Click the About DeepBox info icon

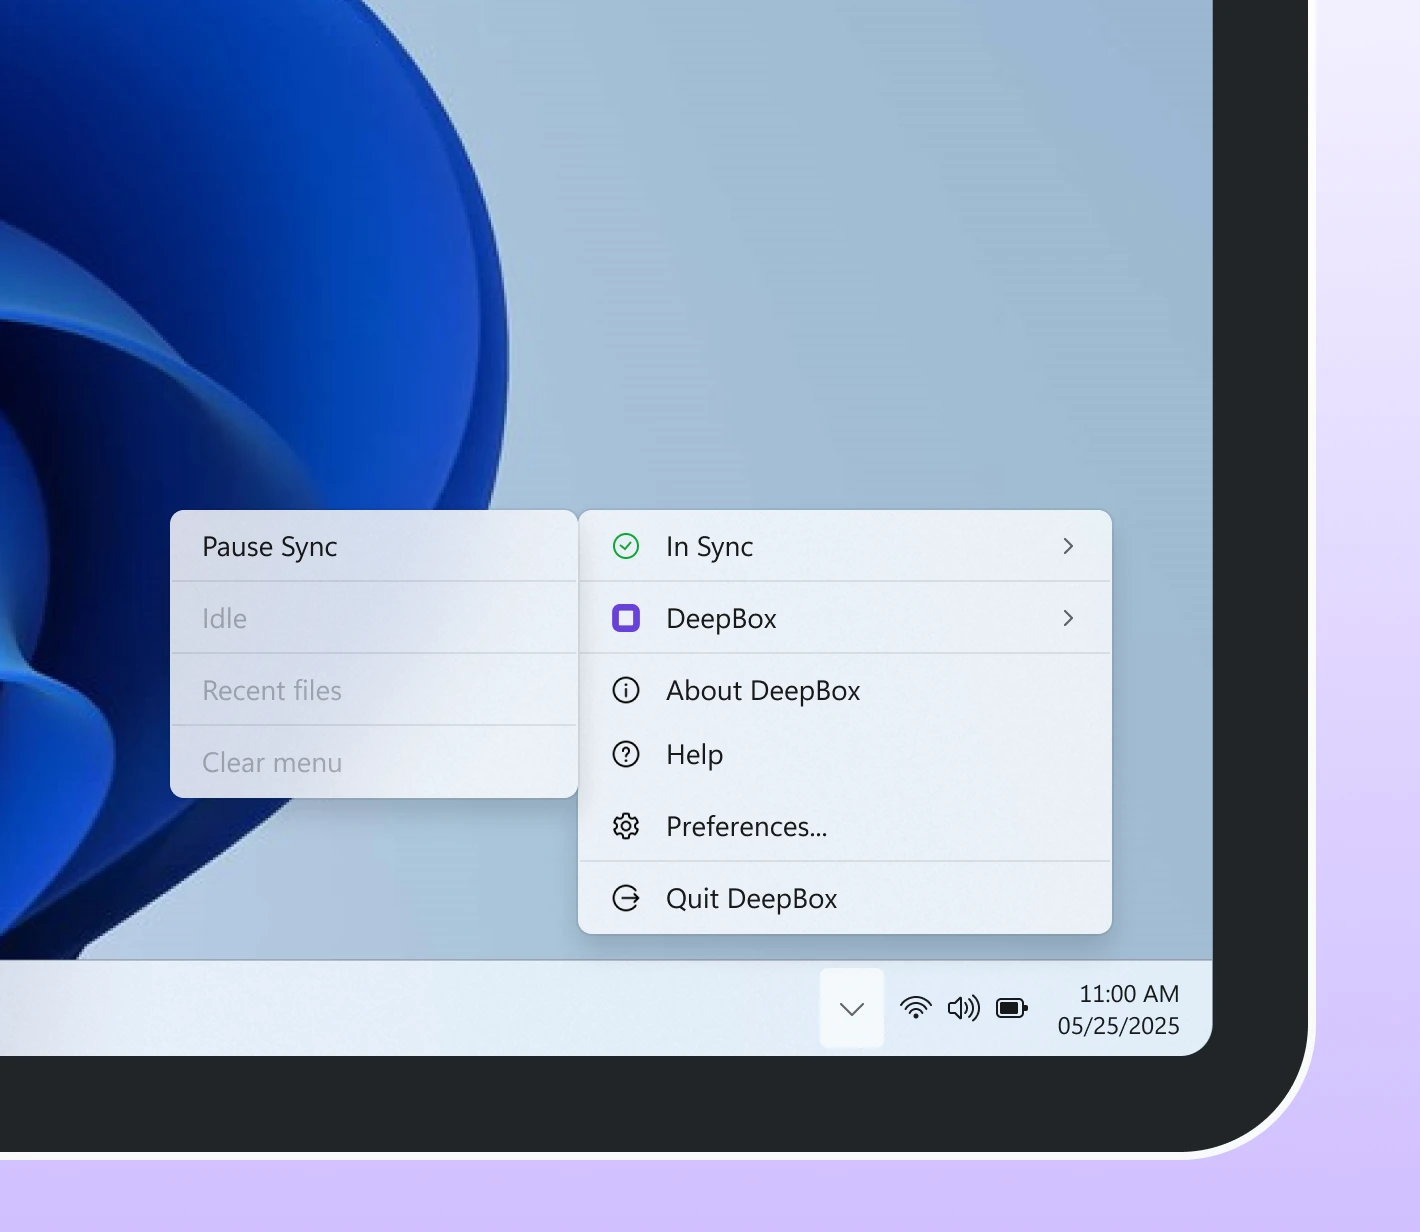click(x=626, y=690)
